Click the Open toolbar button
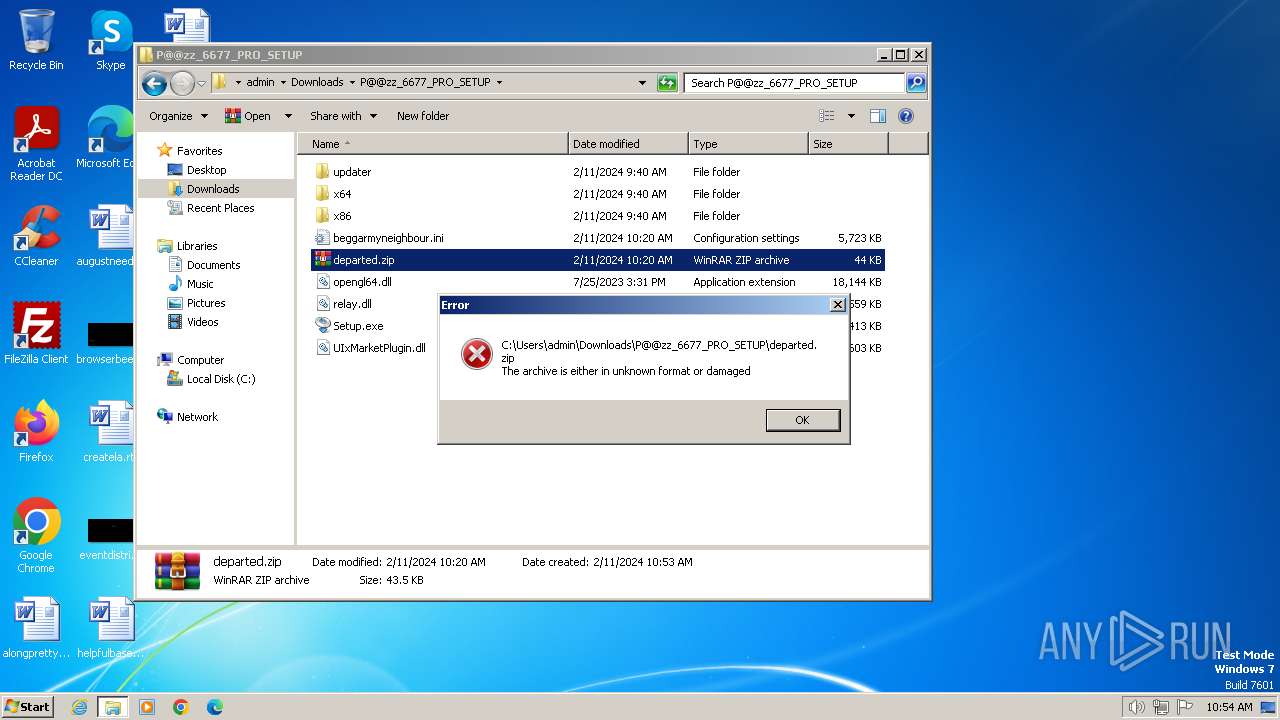Viewport: 1280px width, 720px height. pos(248,116)
